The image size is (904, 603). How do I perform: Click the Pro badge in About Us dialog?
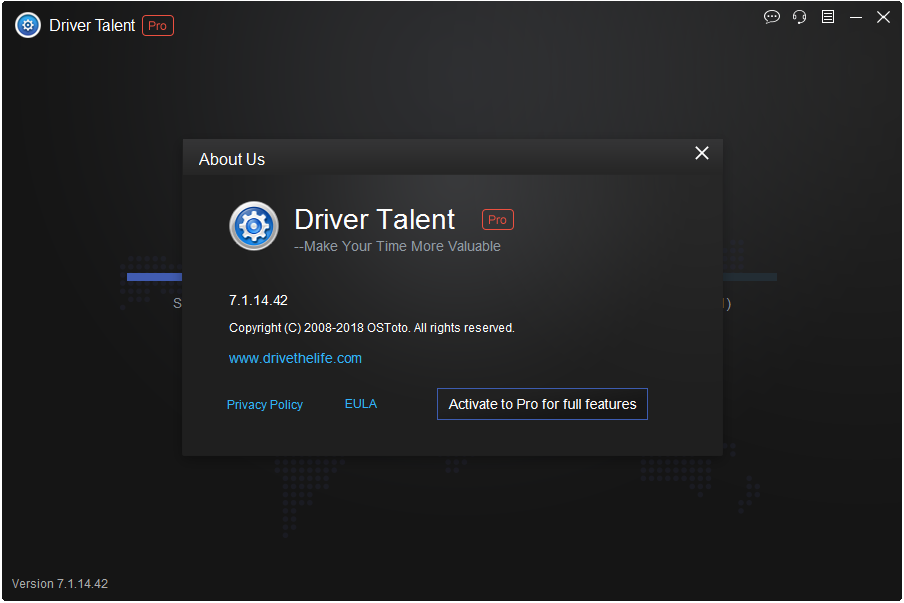point(498,220)
